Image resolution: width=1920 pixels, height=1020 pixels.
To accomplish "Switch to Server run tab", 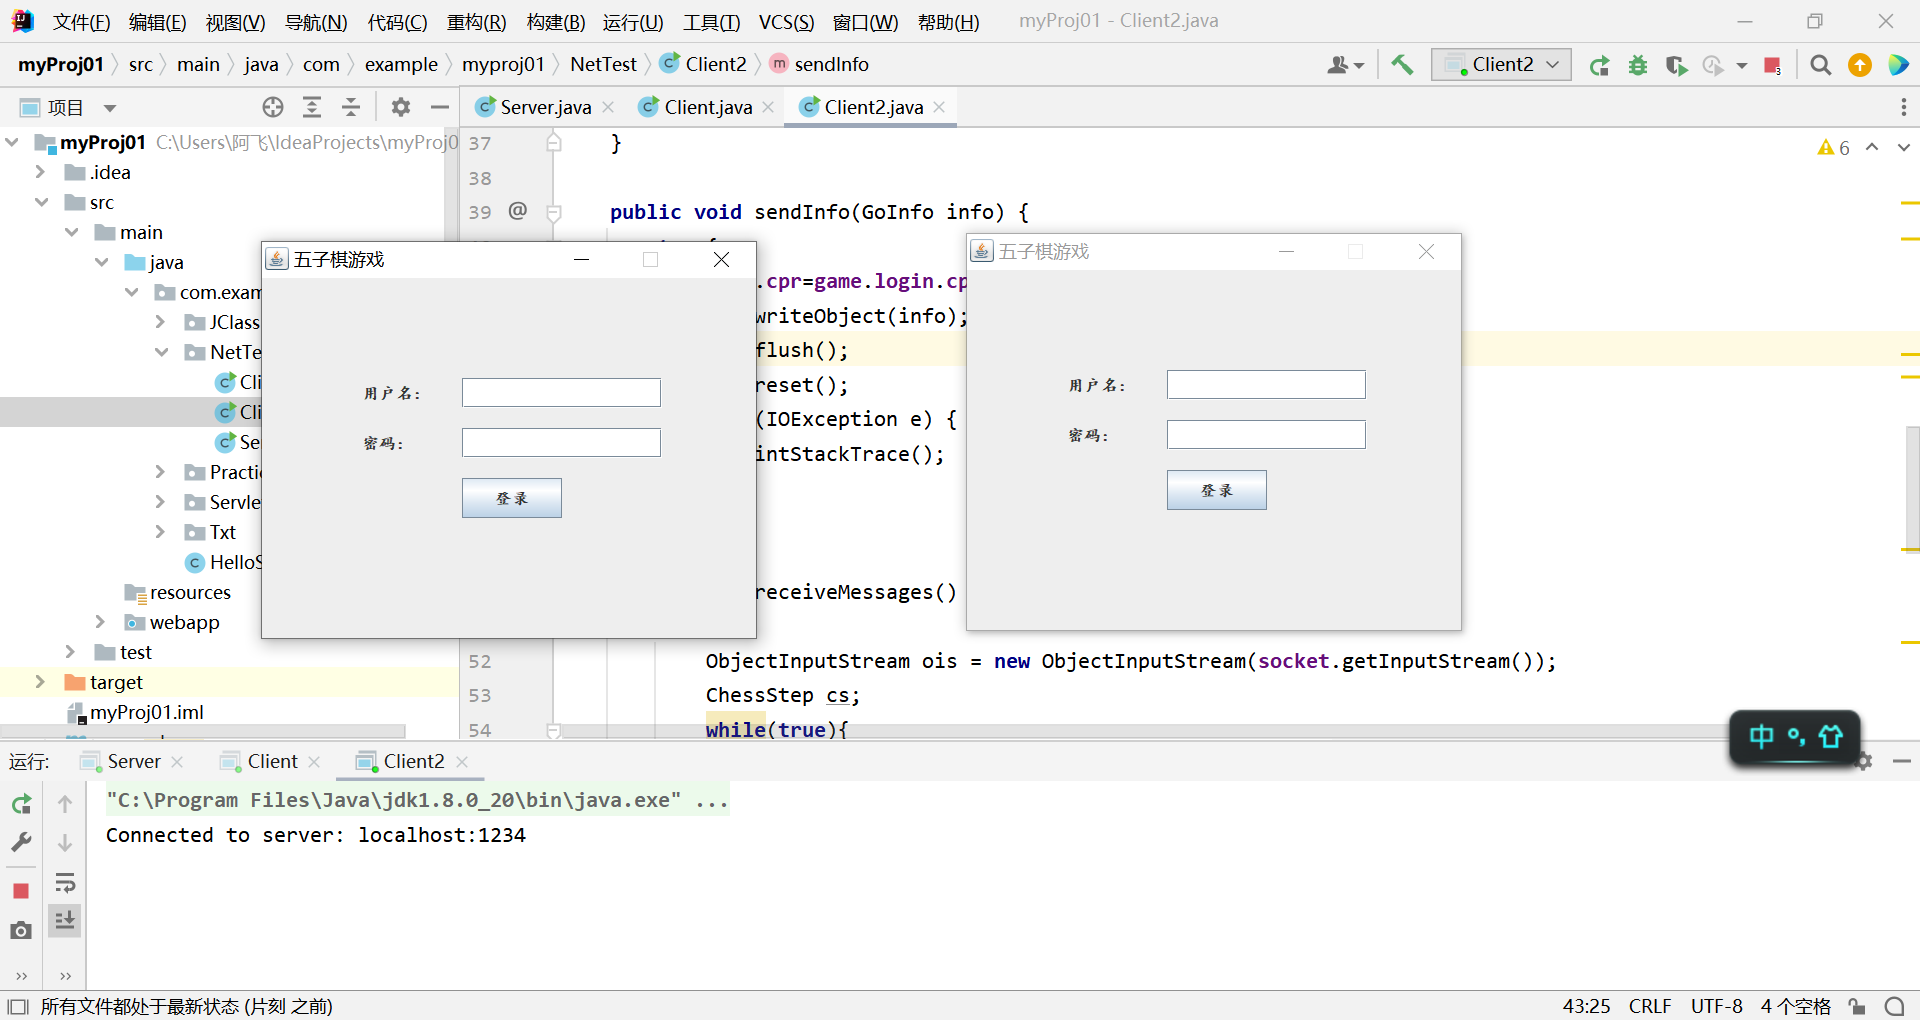I will point(134,762).
